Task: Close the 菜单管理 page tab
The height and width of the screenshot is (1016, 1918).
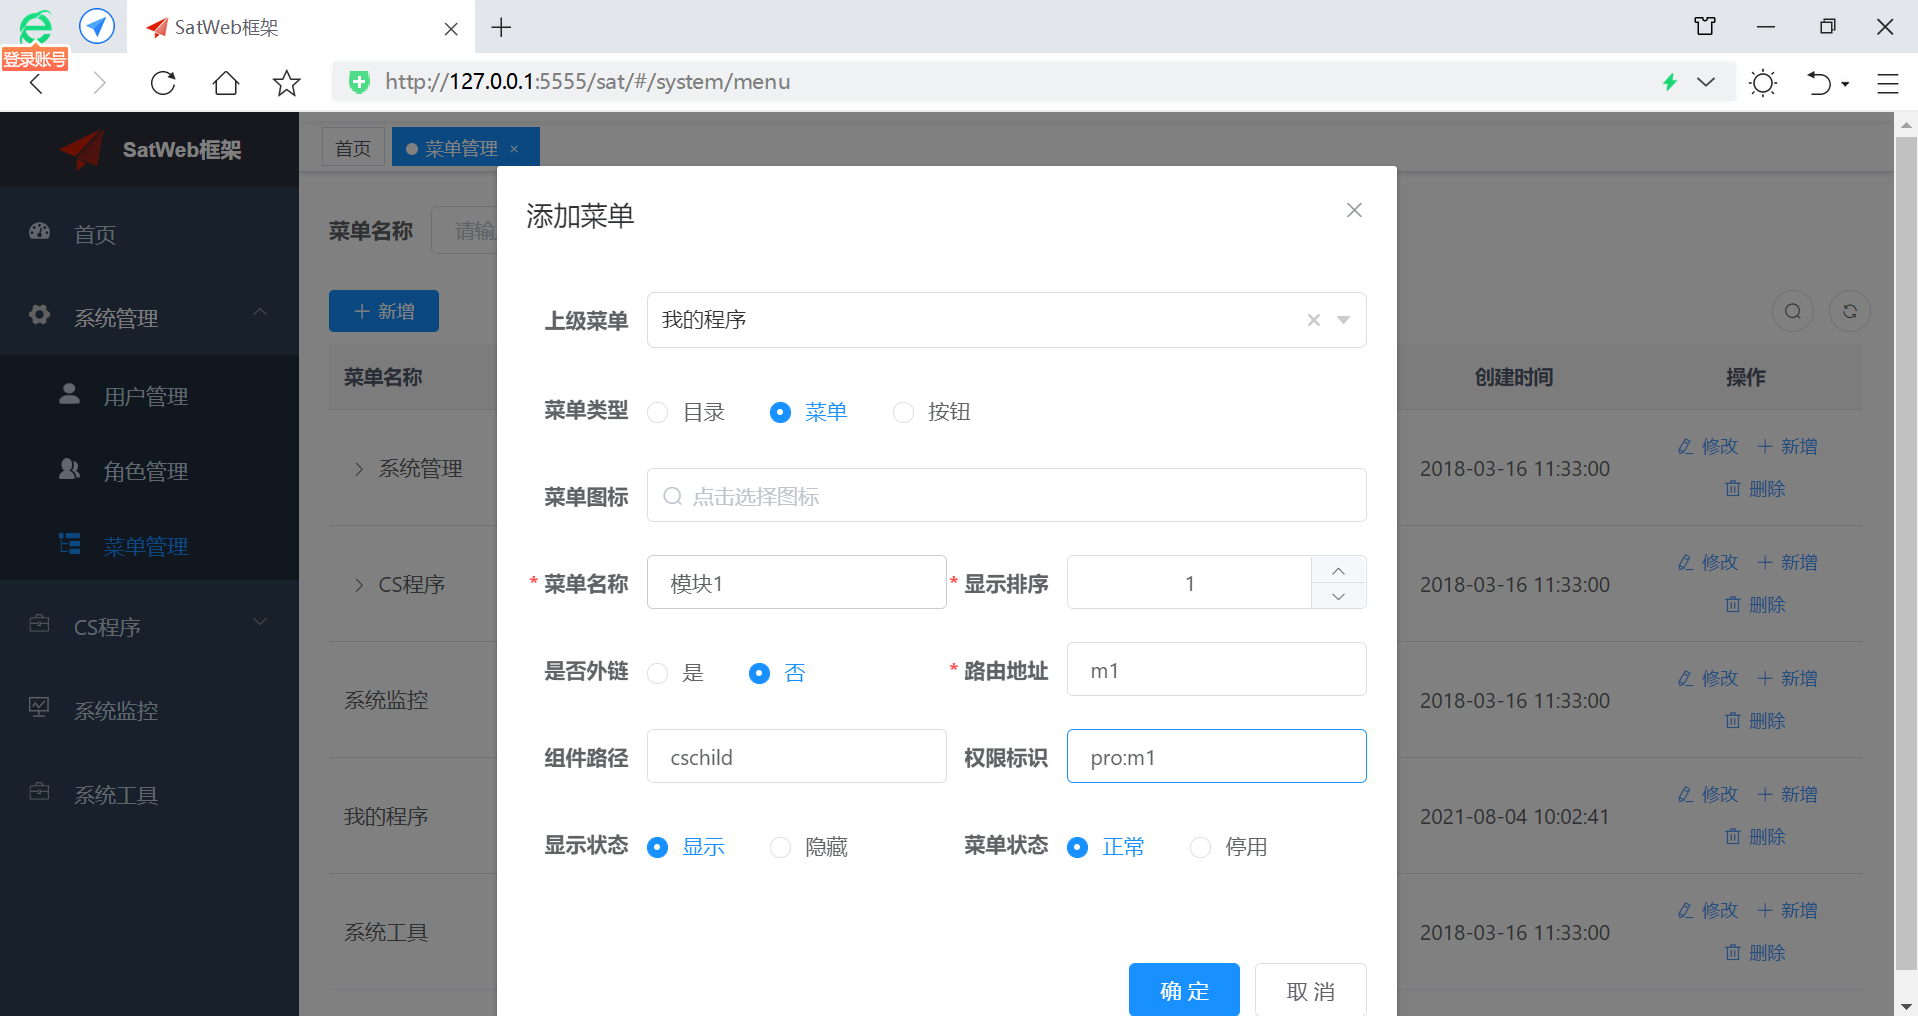Action: tap(514, 149)
